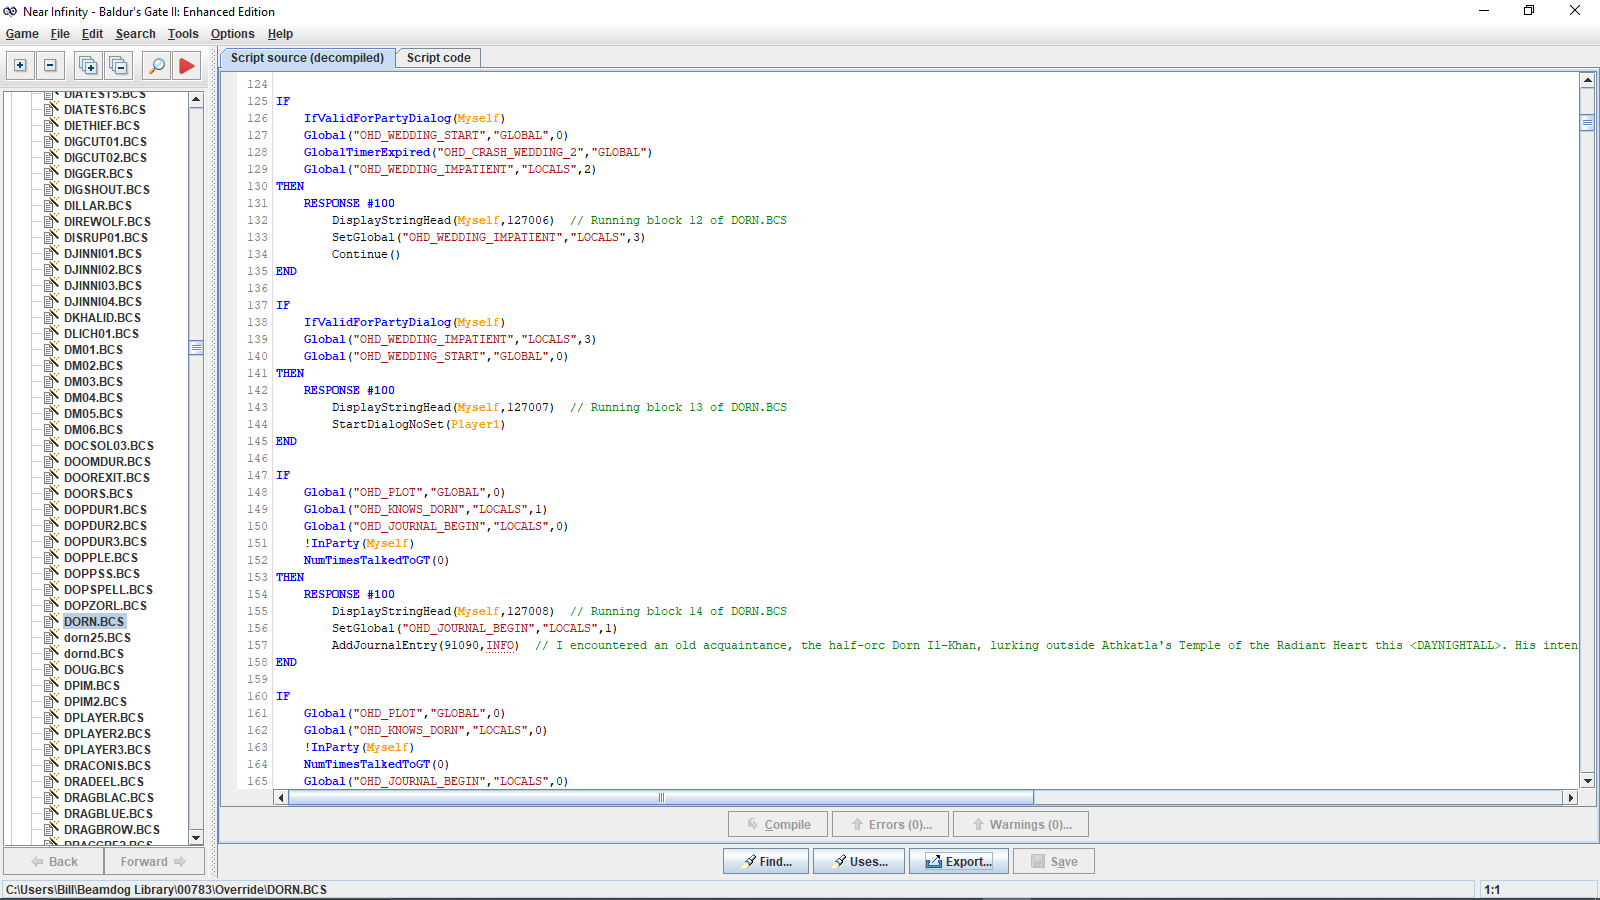1600x900 pixels.
Task: Click the tree panel scroll-down arrow
Action: point(196,837)
